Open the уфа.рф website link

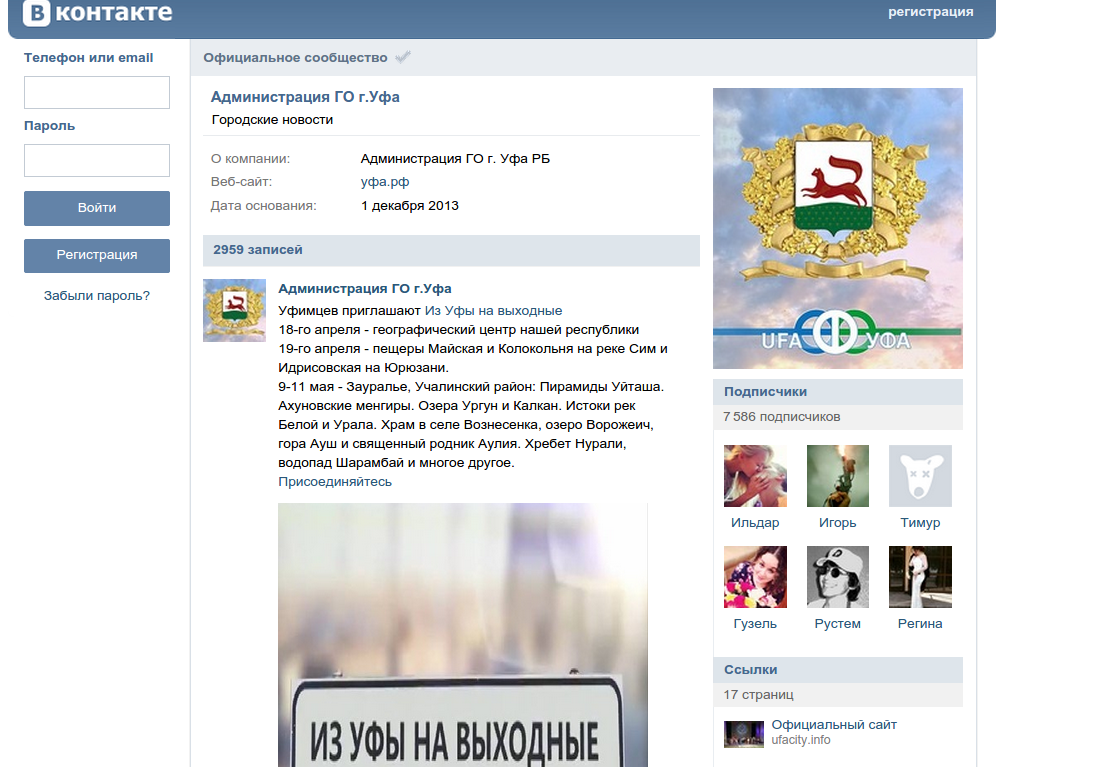click(385, 182)
